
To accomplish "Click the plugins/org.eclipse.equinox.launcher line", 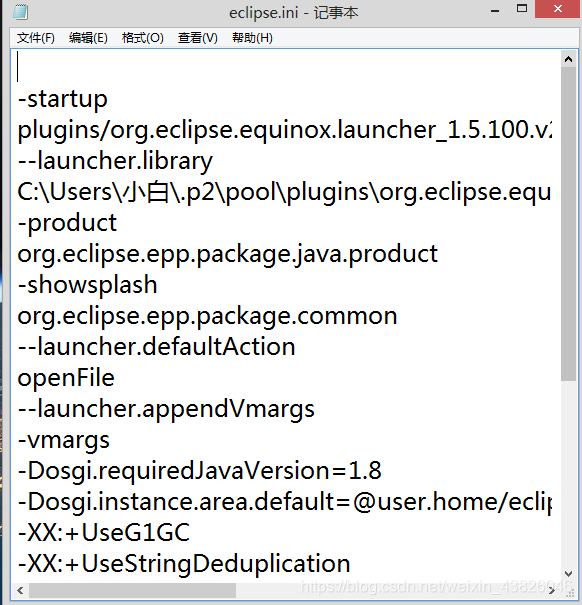I will tap(285, 130).
